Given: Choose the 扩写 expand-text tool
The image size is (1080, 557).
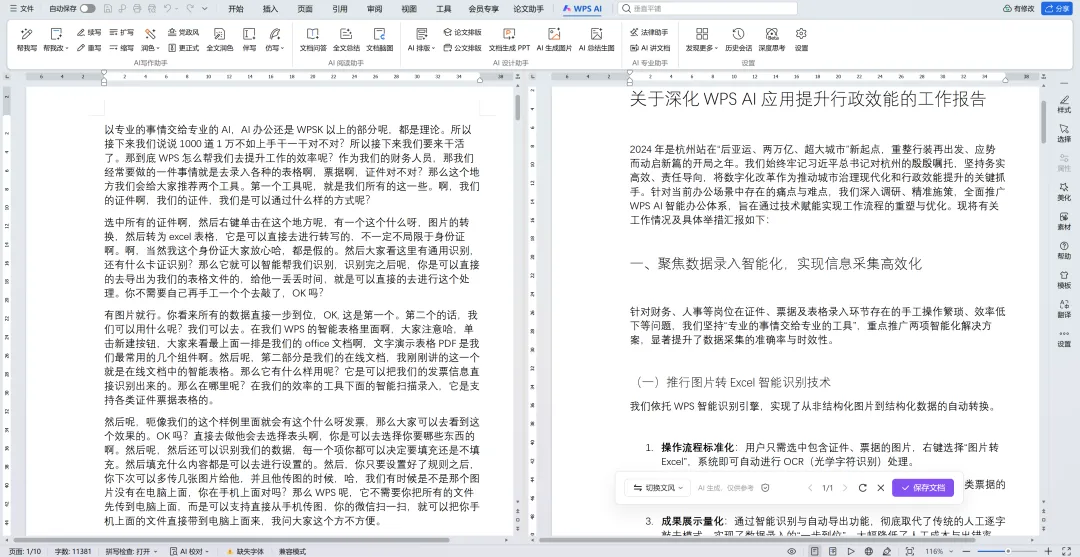Looking at the screenshot, I should pos(122,32).
